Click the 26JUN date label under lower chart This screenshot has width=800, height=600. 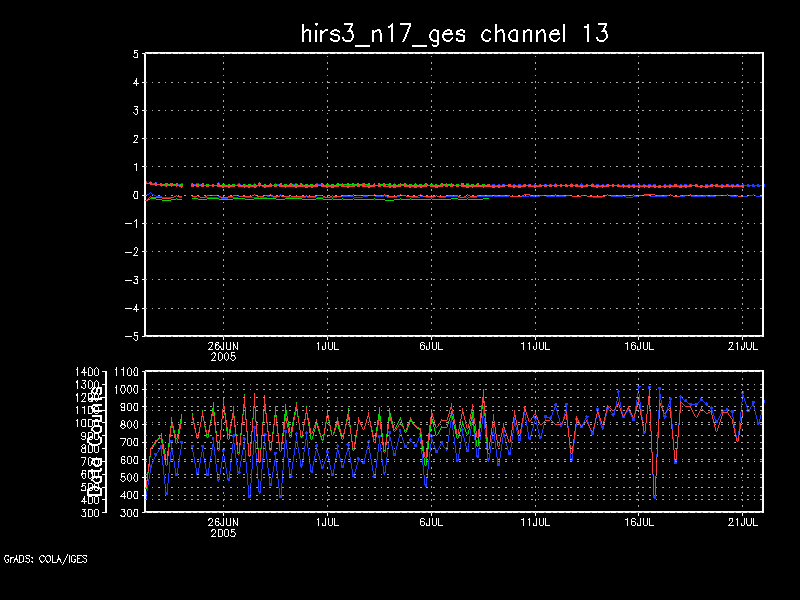coord(222,521)
